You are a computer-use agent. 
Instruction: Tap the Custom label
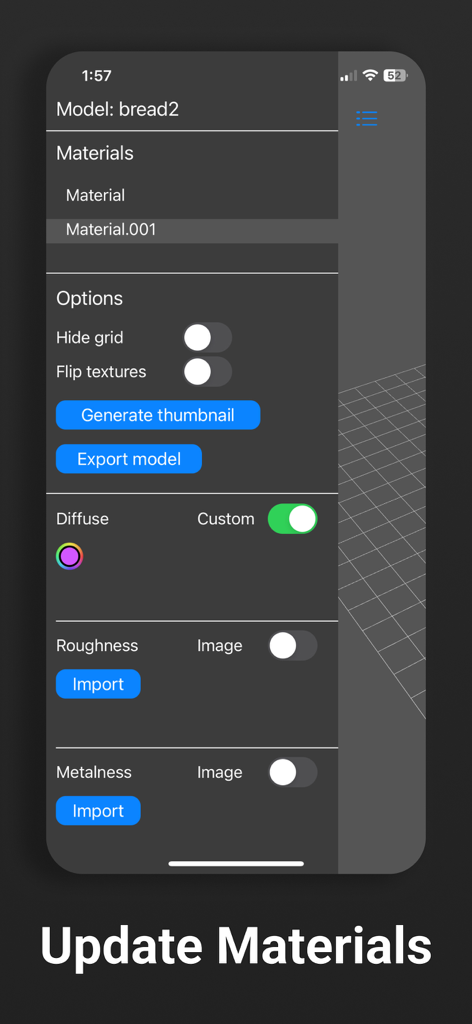[x=226, y=519]
